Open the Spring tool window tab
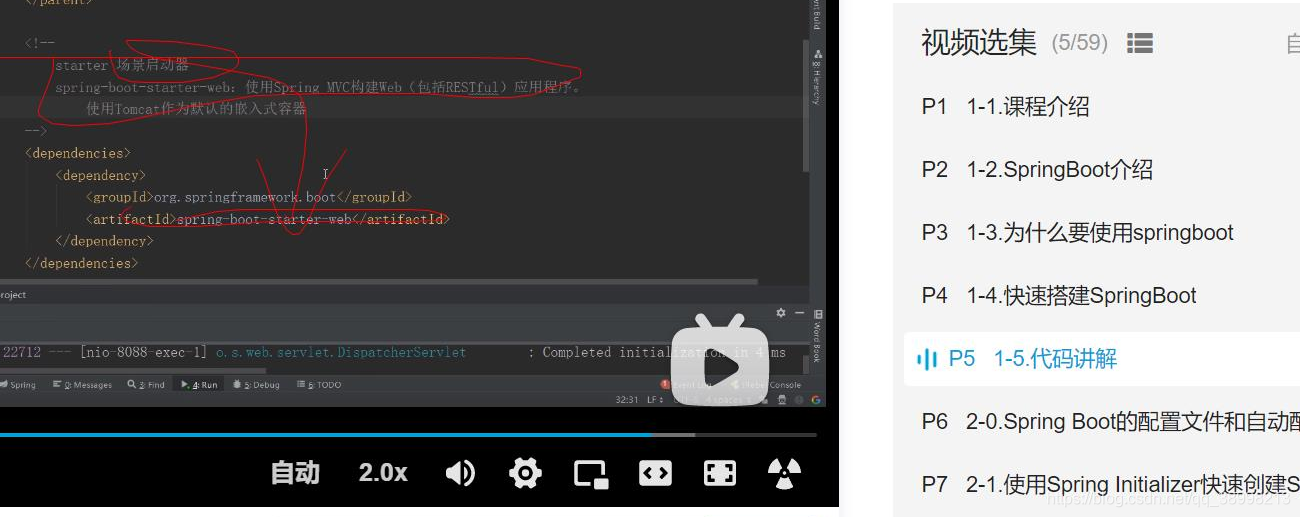1300x517 pixels. point(19,385)
